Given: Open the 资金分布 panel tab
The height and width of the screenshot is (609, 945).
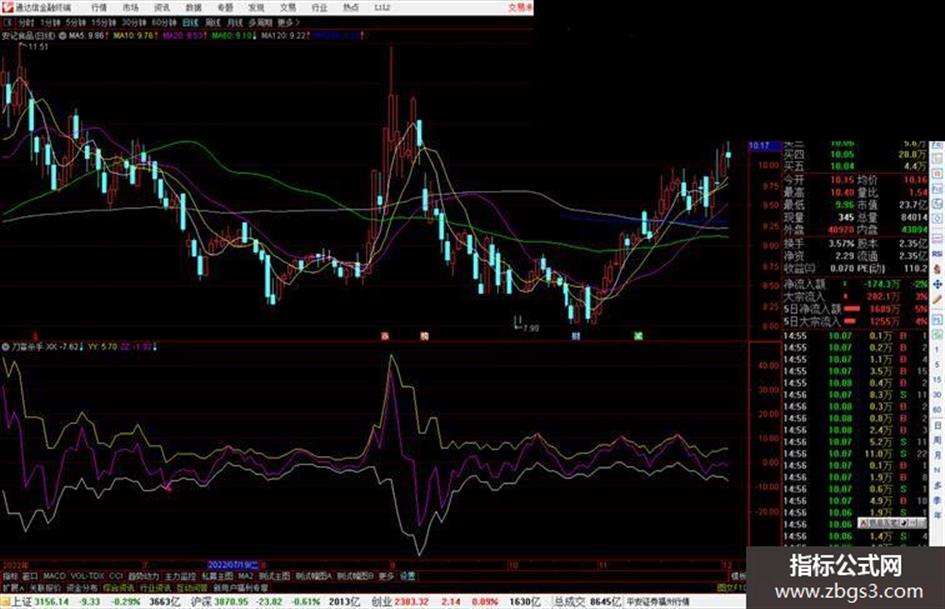Looking at the screenshot, I should pos(82,587).
